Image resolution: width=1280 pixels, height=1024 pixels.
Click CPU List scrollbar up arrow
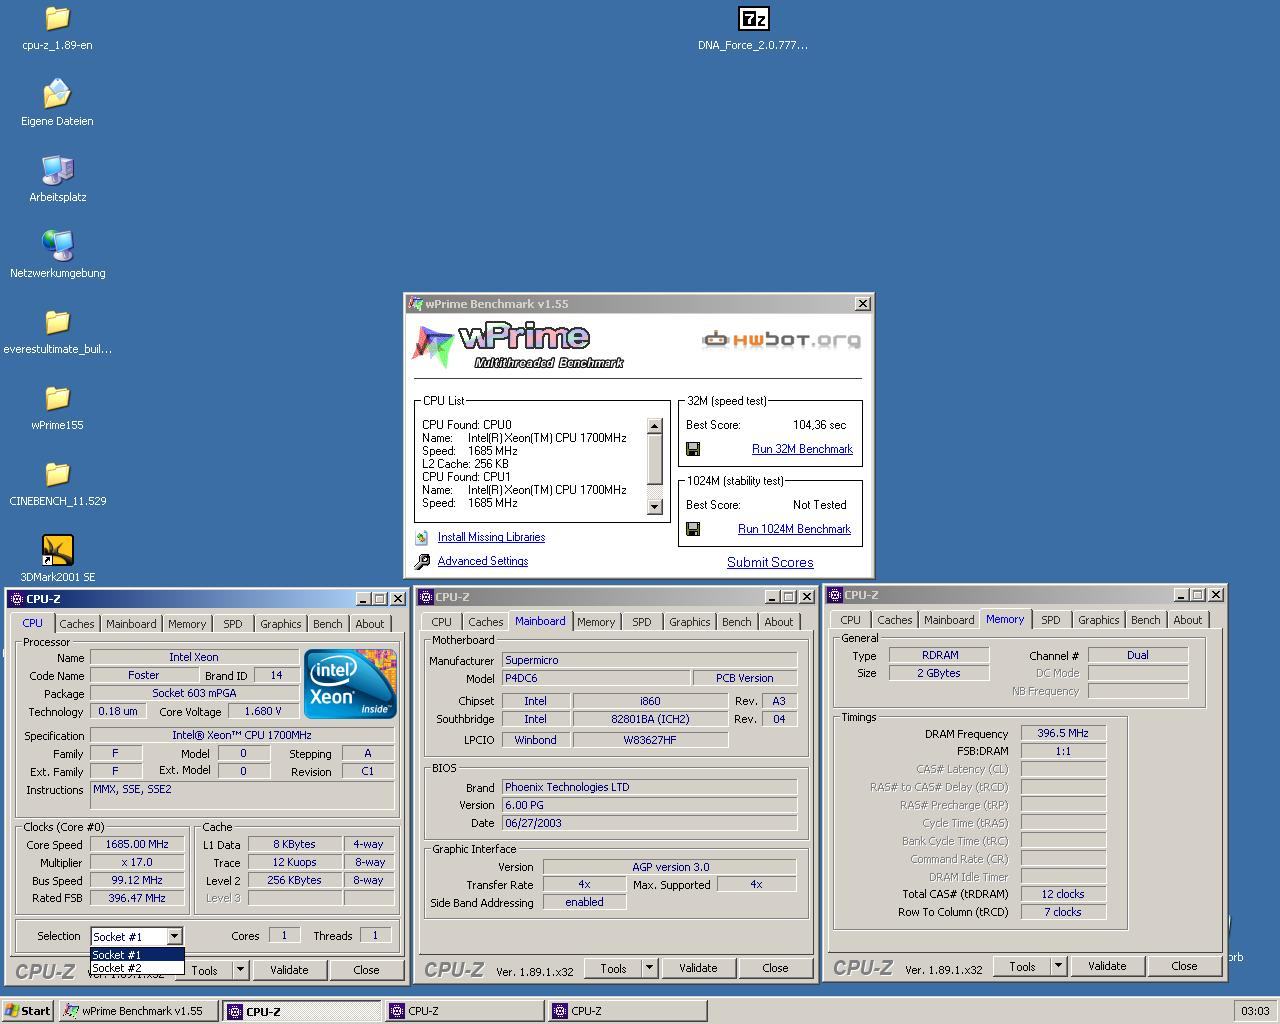coord(654,426)
